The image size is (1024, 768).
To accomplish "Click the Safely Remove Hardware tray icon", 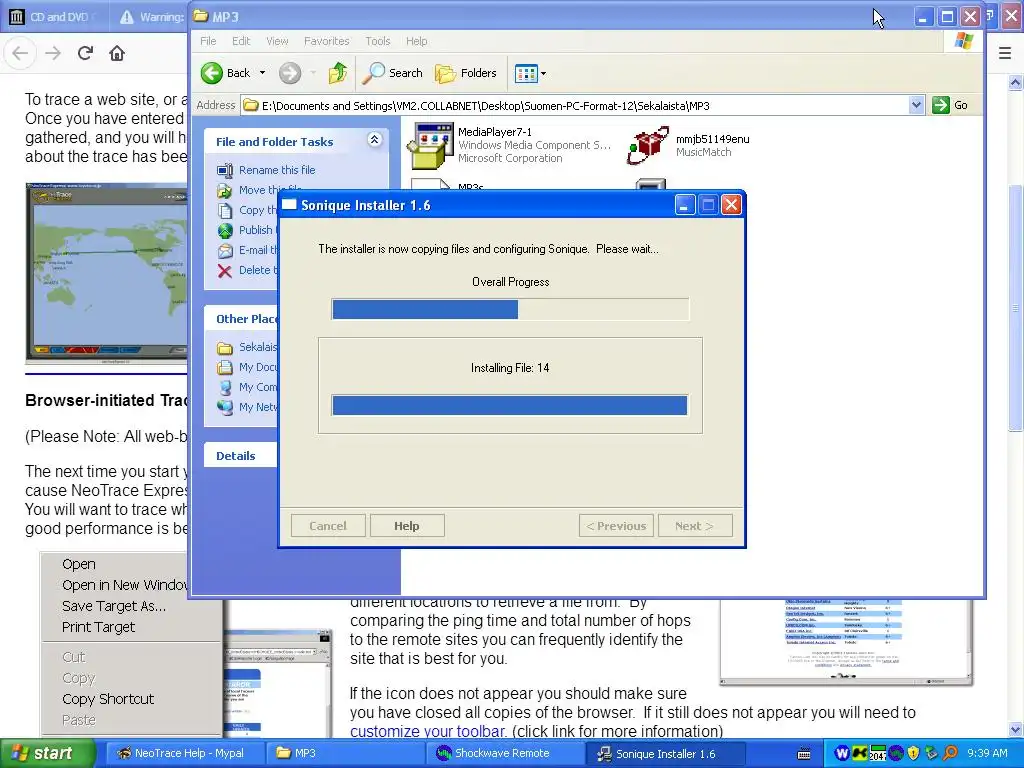I will pos(932,754).
